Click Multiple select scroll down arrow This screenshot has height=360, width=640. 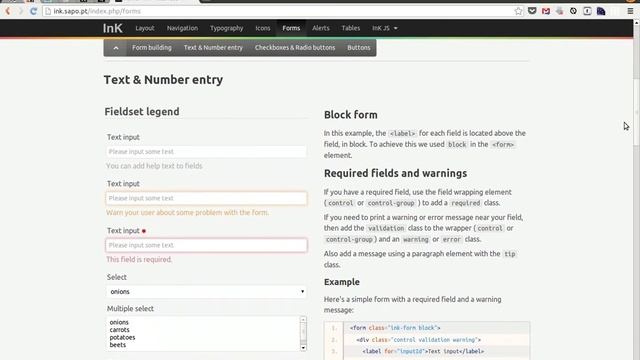click(303, 348)
